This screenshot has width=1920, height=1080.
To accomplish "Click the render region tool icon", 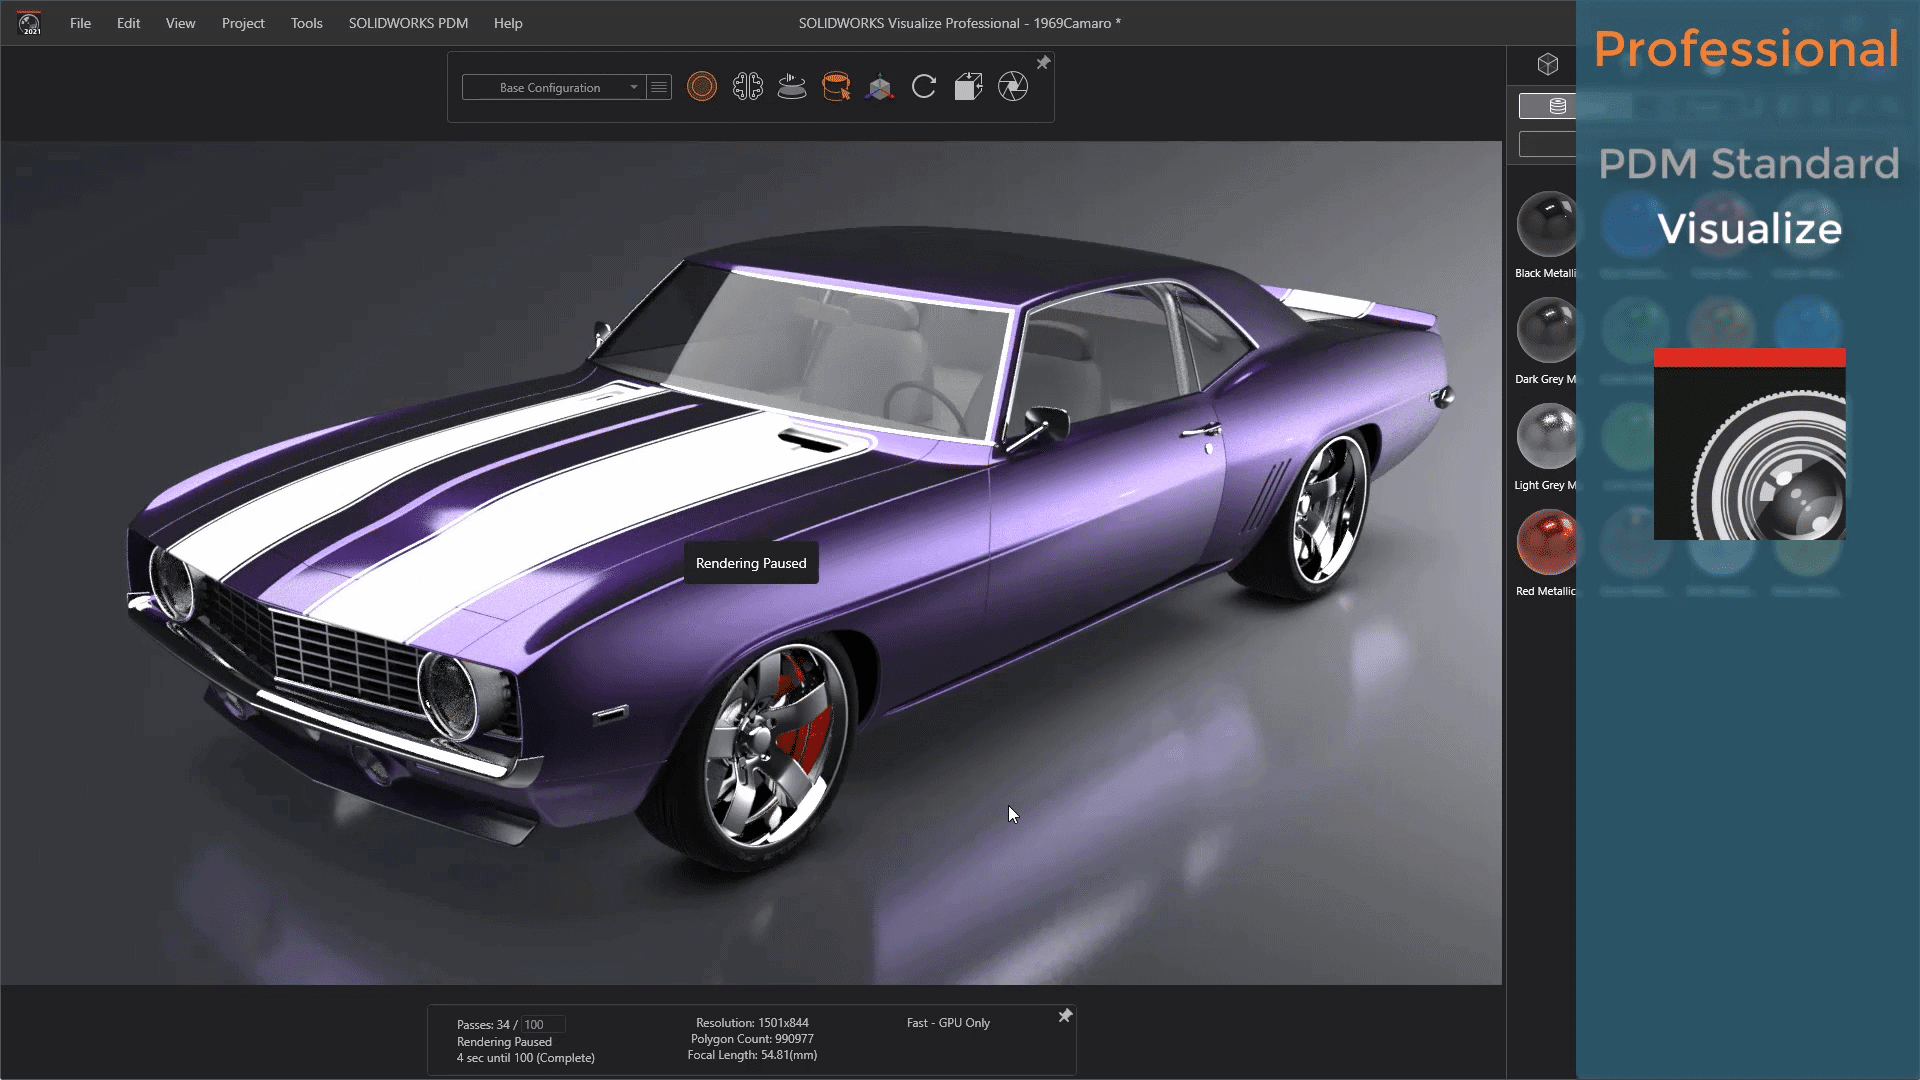I will pos(1013,86).
